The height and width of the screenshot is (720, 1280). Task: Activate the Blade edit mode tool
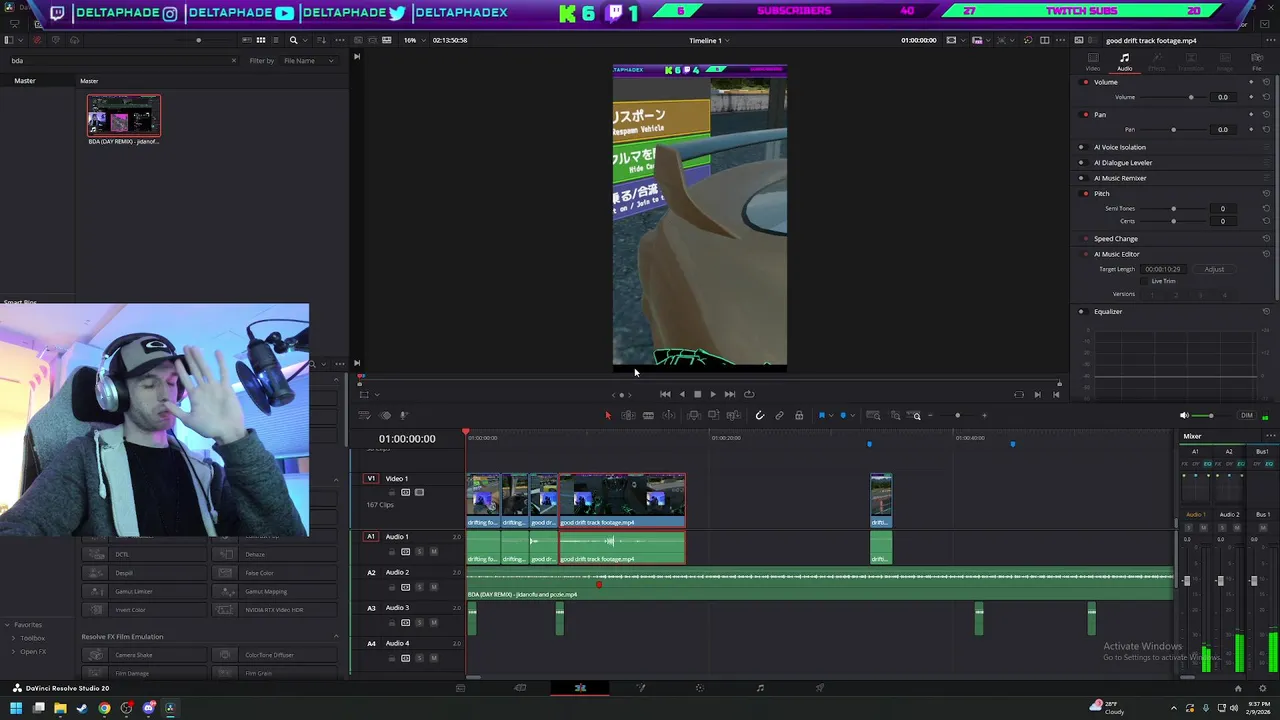point(648,415)
